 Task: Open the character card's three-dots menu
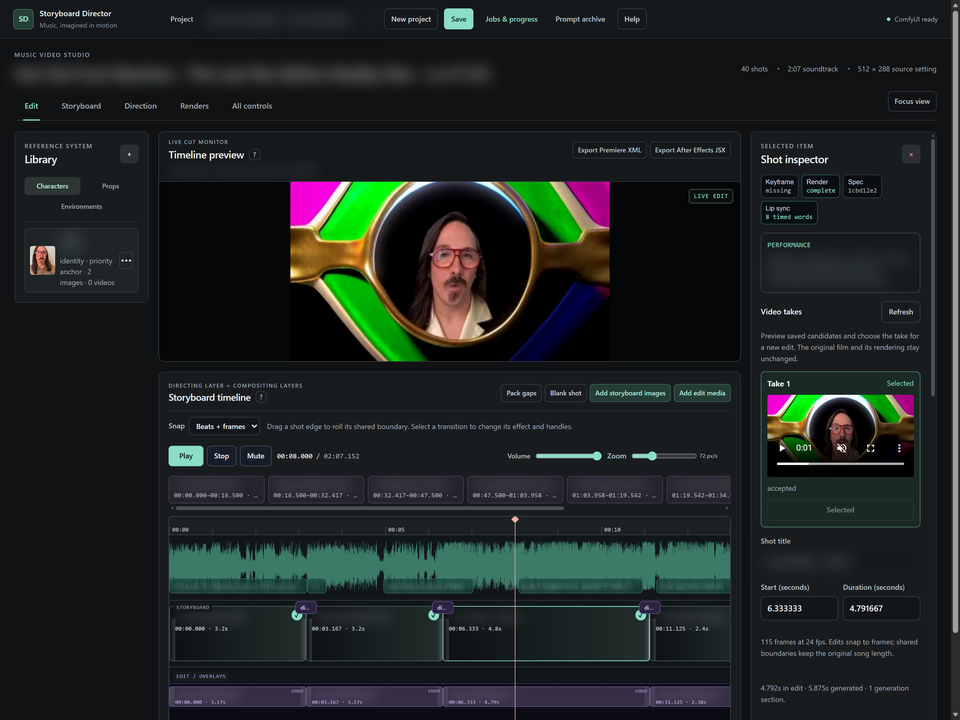click(126, 261)
